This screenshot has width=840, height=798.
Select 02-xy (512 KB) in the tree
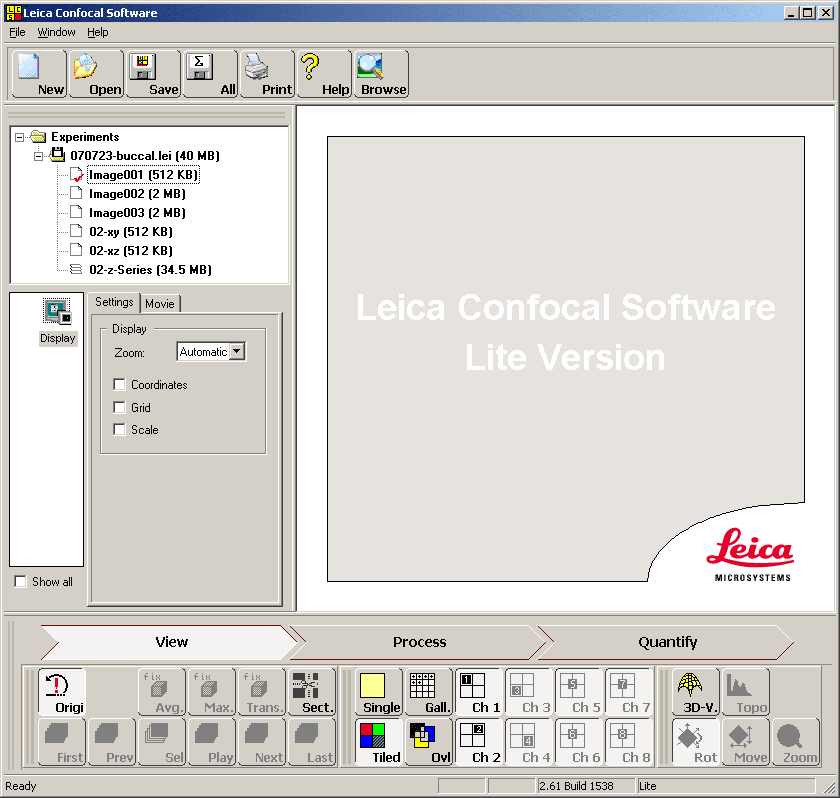(131, 232)
